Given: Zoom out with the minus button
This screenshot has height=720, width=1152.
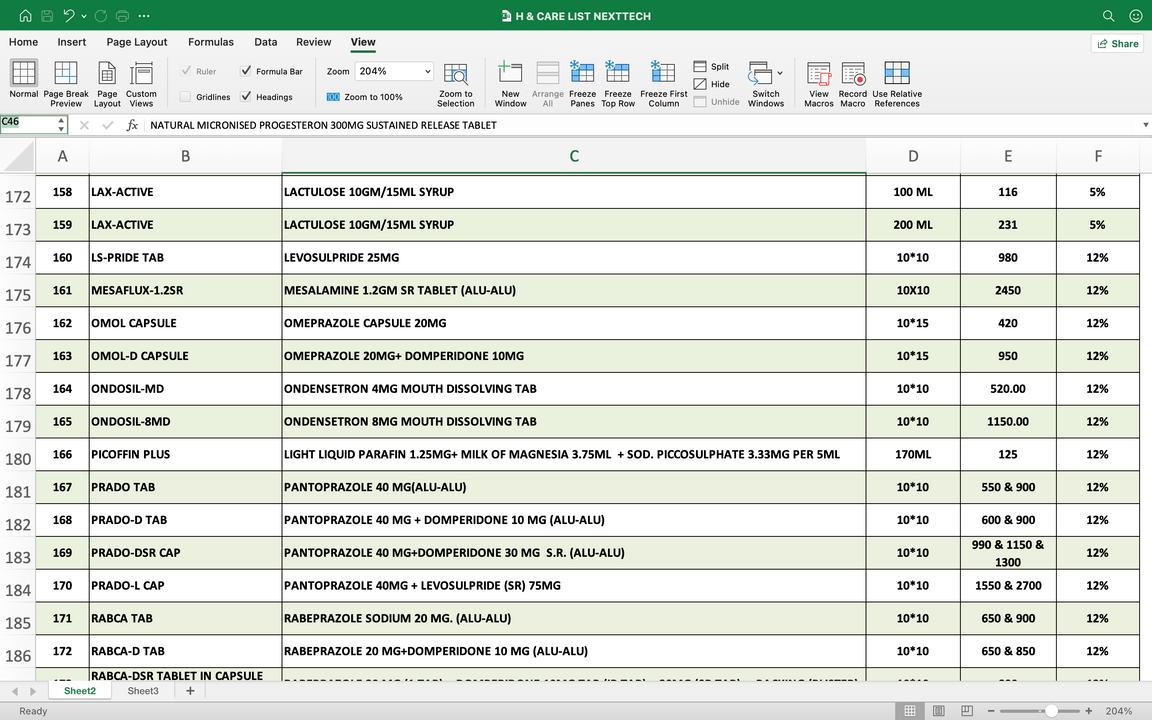Looking at the screenshot, I should pyautogui.click(x=991, y=710).
